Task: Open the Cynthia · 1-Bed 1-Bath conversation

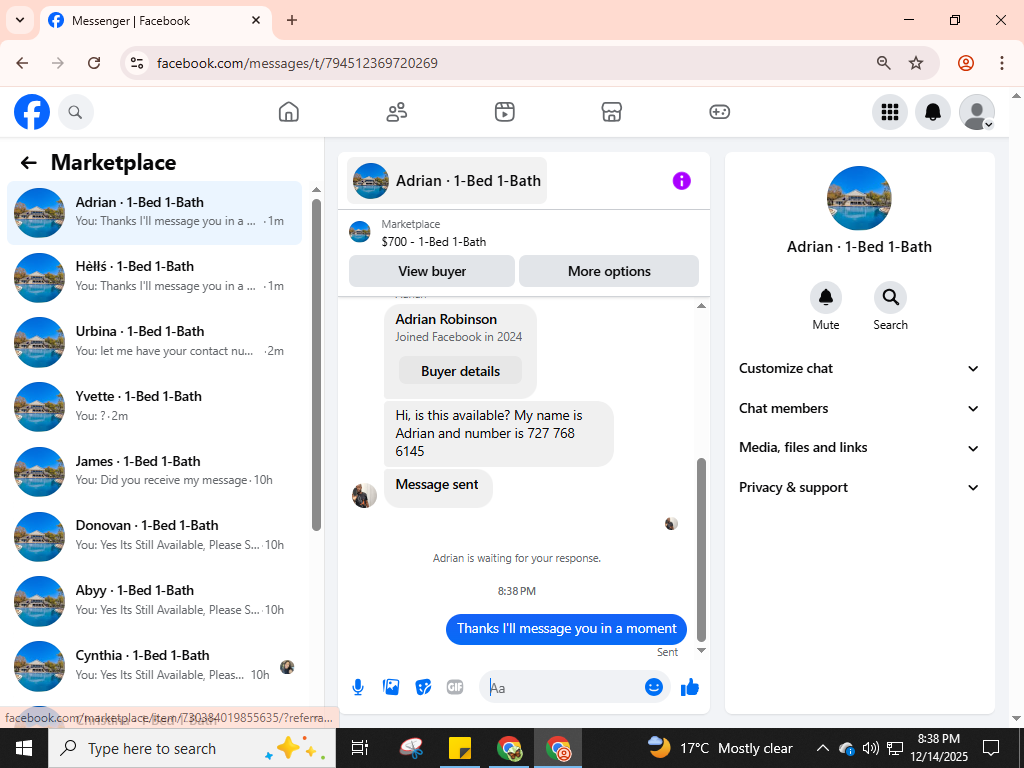Action: (154, 665)
